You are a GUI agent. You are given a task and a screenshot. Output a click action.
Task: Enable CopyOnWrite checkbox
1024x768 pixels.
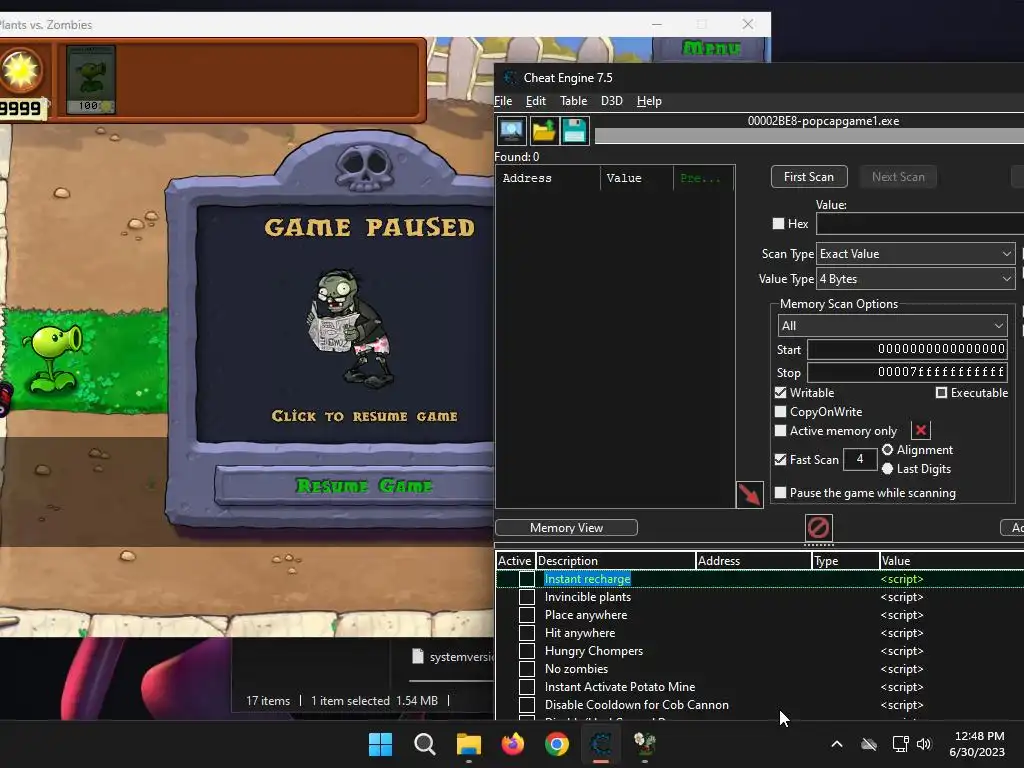pos(780,411)
